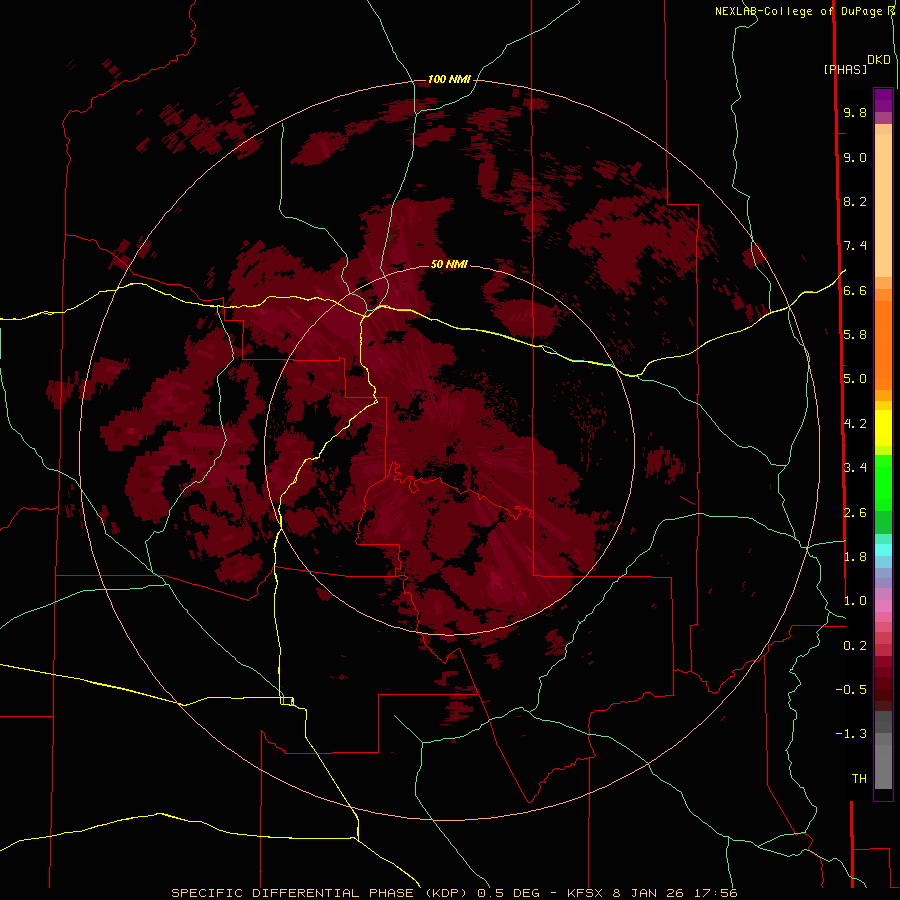Pick the peach segment of the color bar
Viewport: 900px width, 900px height.
[x=883, y=205]
